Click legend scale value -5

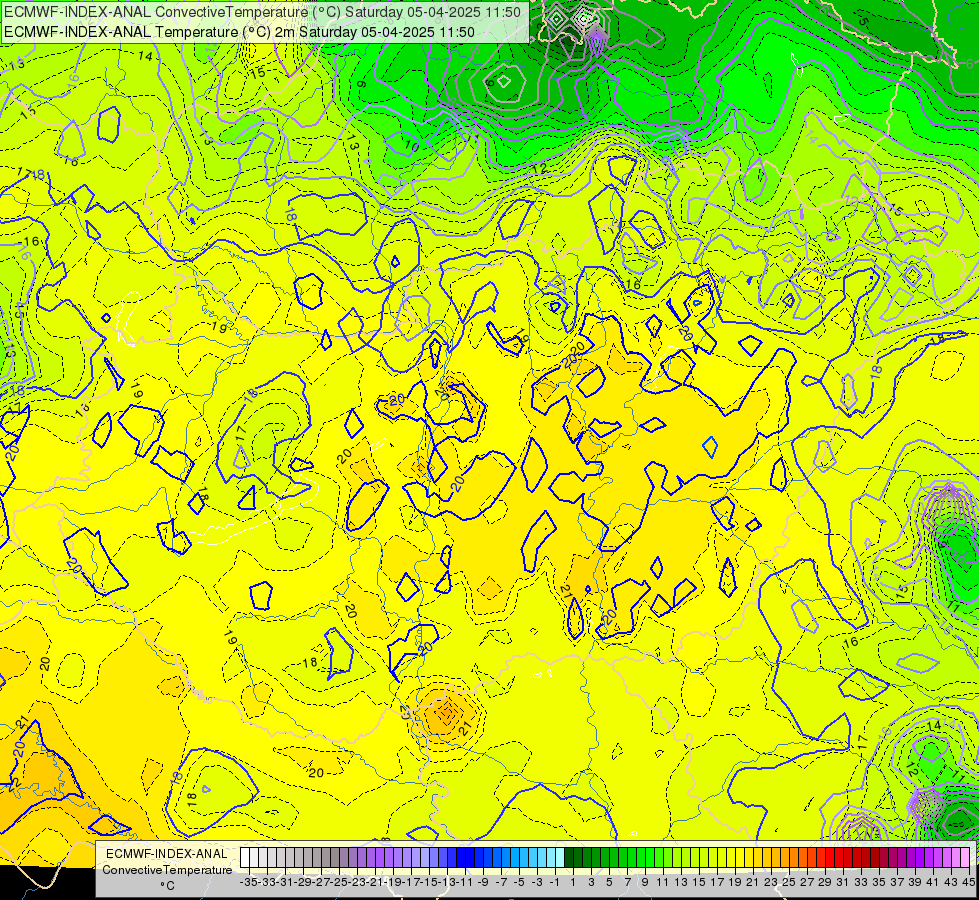point(519,882)
